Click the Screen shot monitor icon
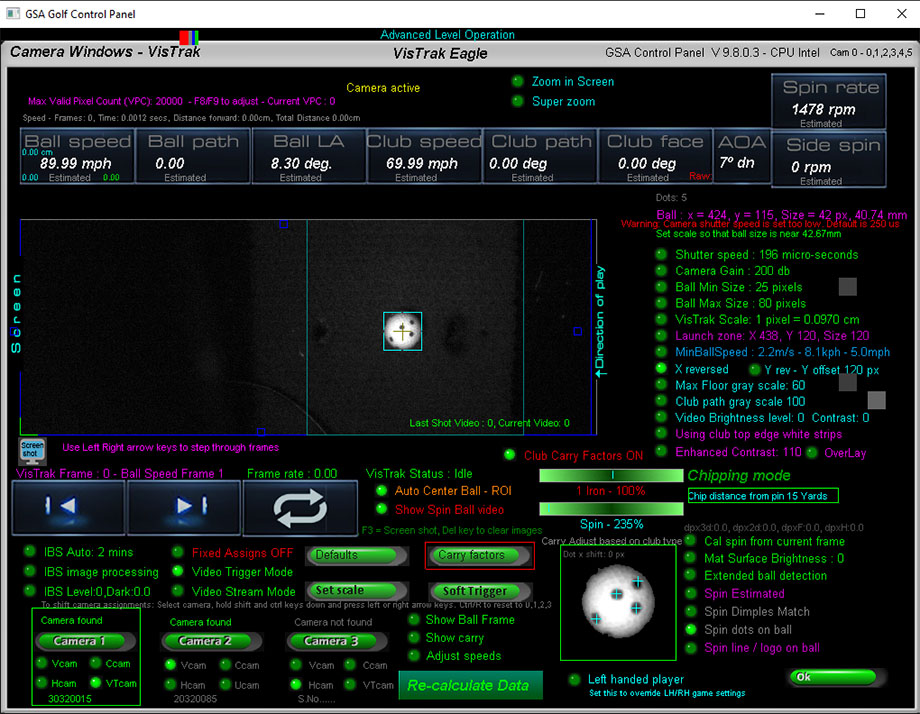This screenshot has width=920, height=714. pos(32,451)
